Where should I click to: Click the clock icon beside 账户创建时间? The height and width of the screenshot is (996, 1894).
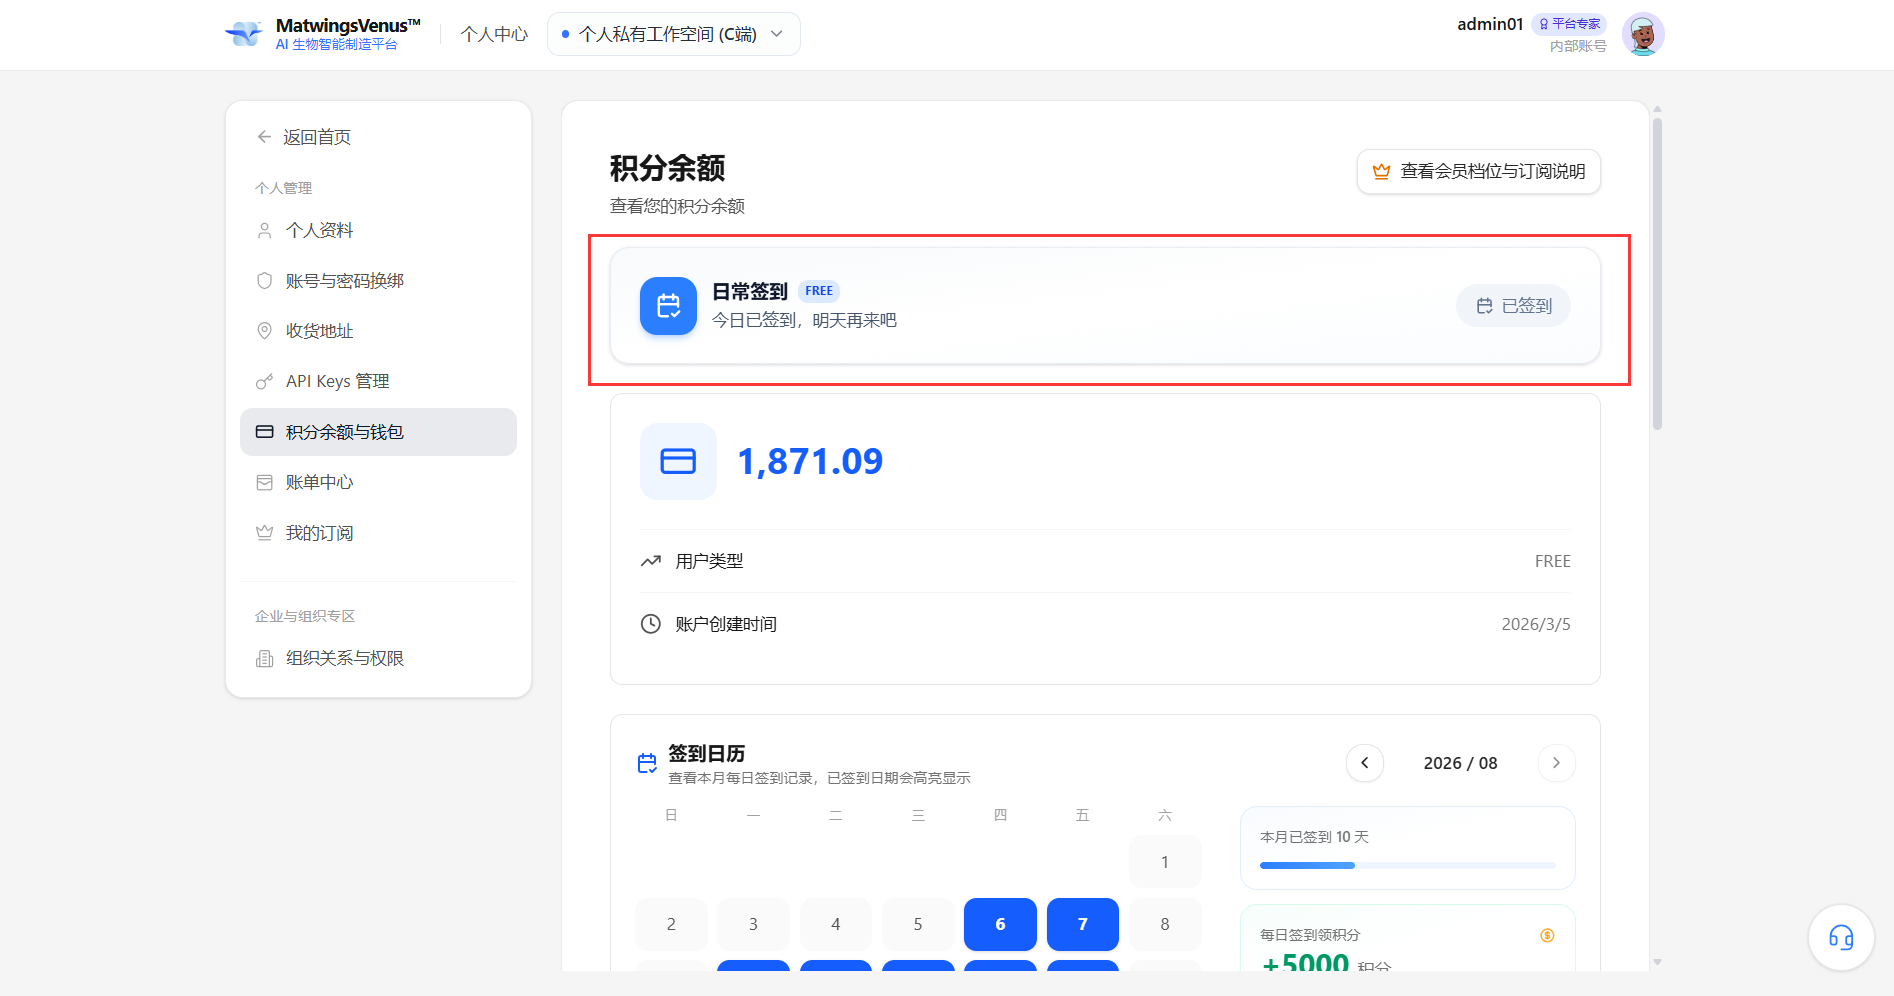click(x=651, y=624)
